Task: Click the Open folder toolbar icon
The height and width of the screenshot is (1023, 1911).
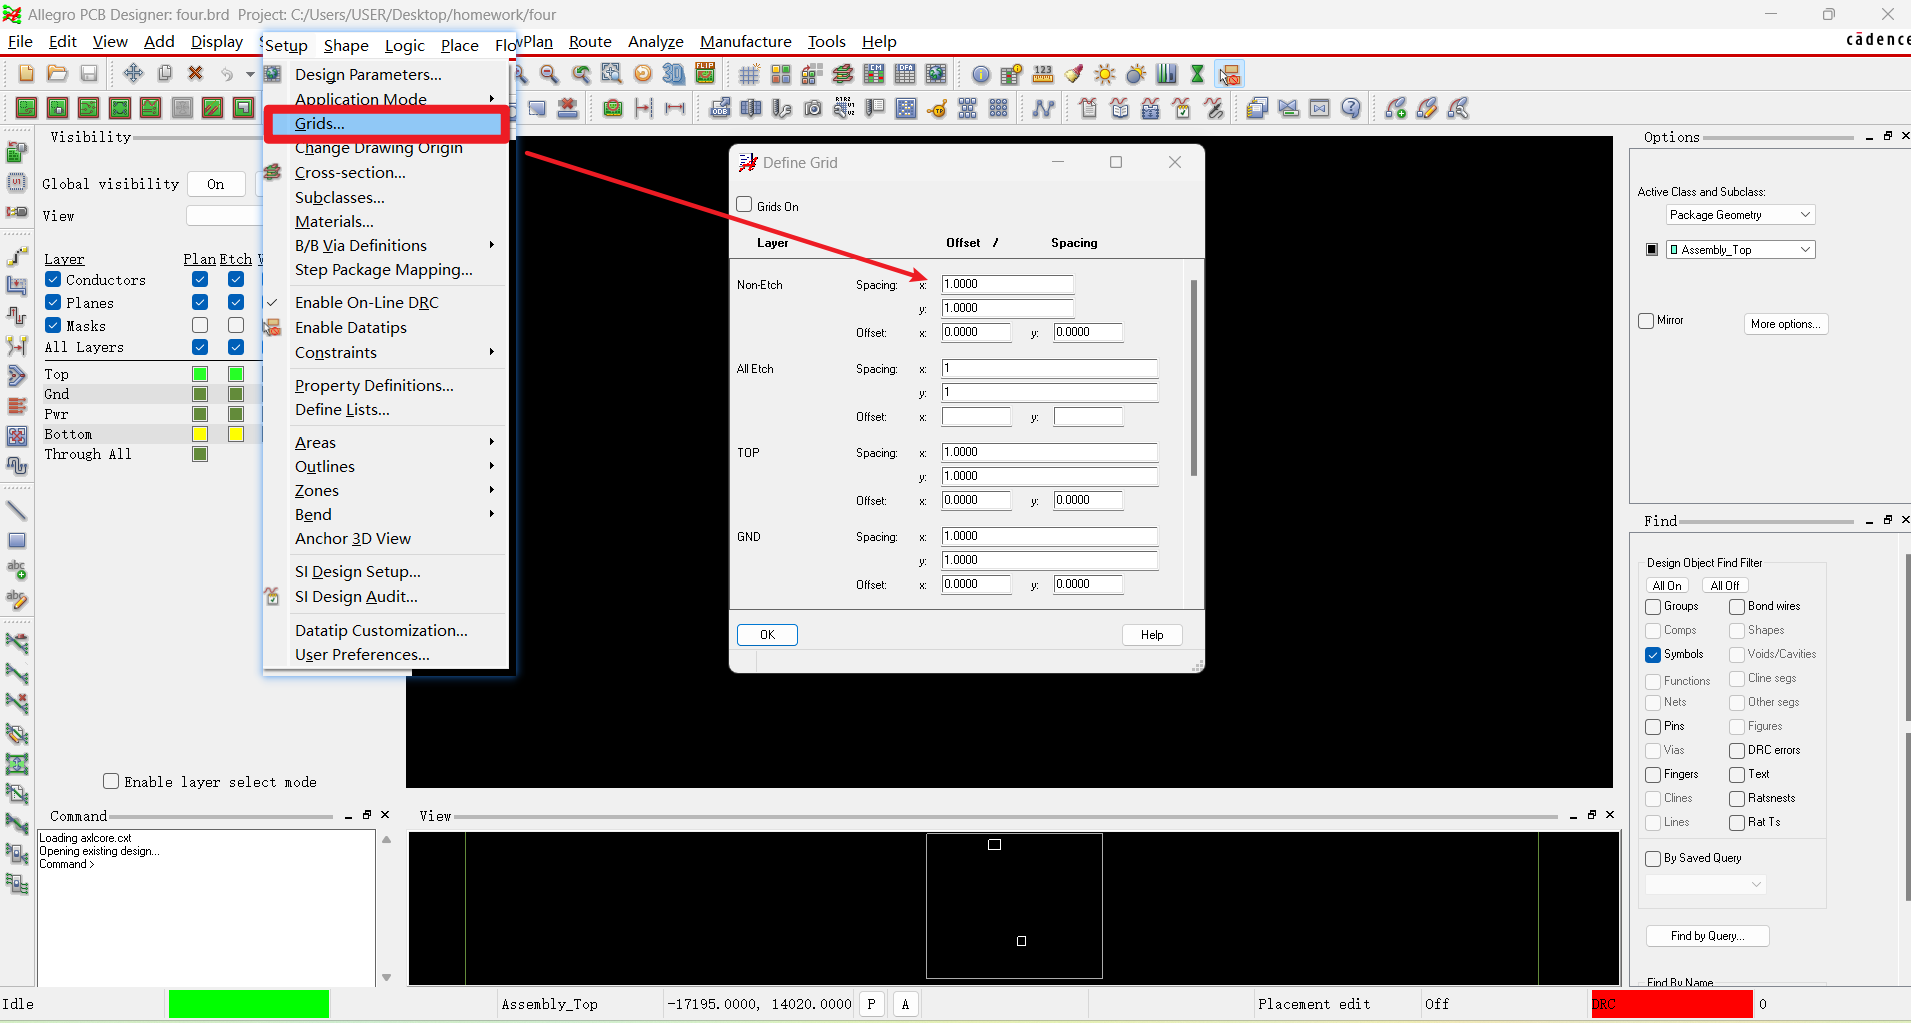Action: click(58, 74)
